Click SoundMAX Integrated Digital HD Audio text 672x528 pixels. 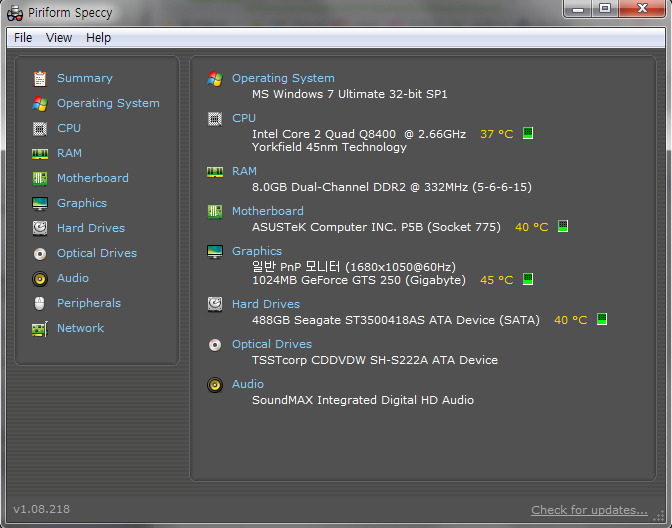[363, 400]
